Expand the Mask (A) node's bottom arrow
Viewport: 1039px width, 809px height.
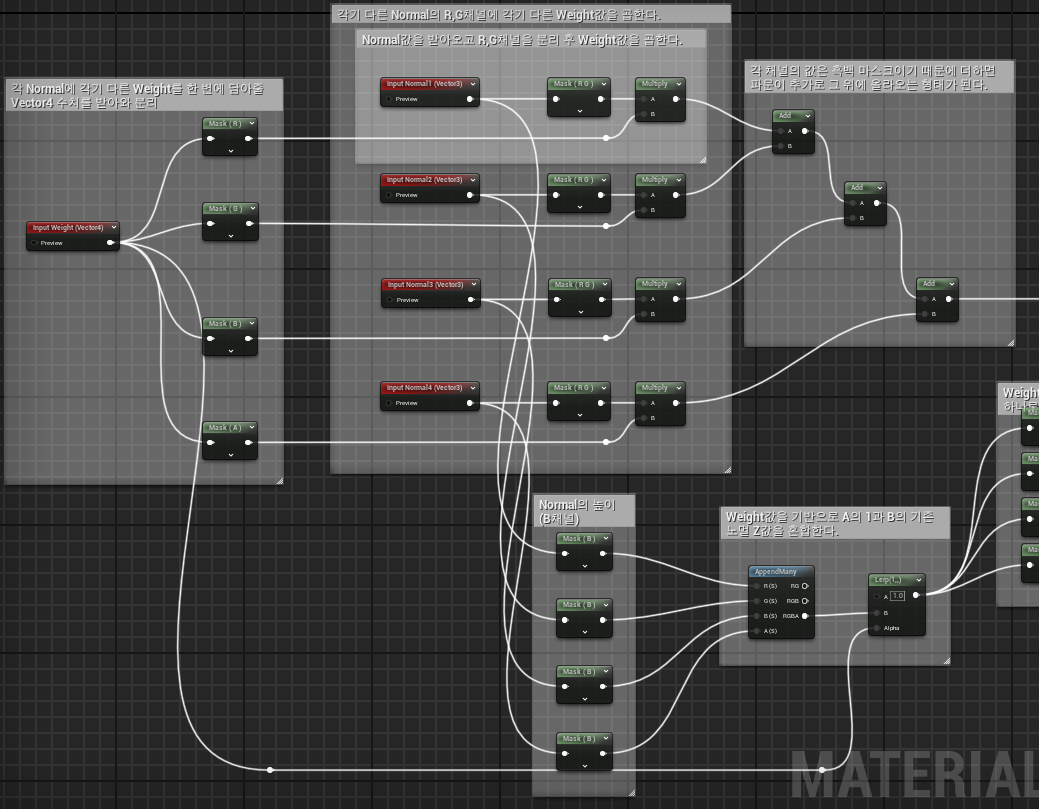pos(231,455)
